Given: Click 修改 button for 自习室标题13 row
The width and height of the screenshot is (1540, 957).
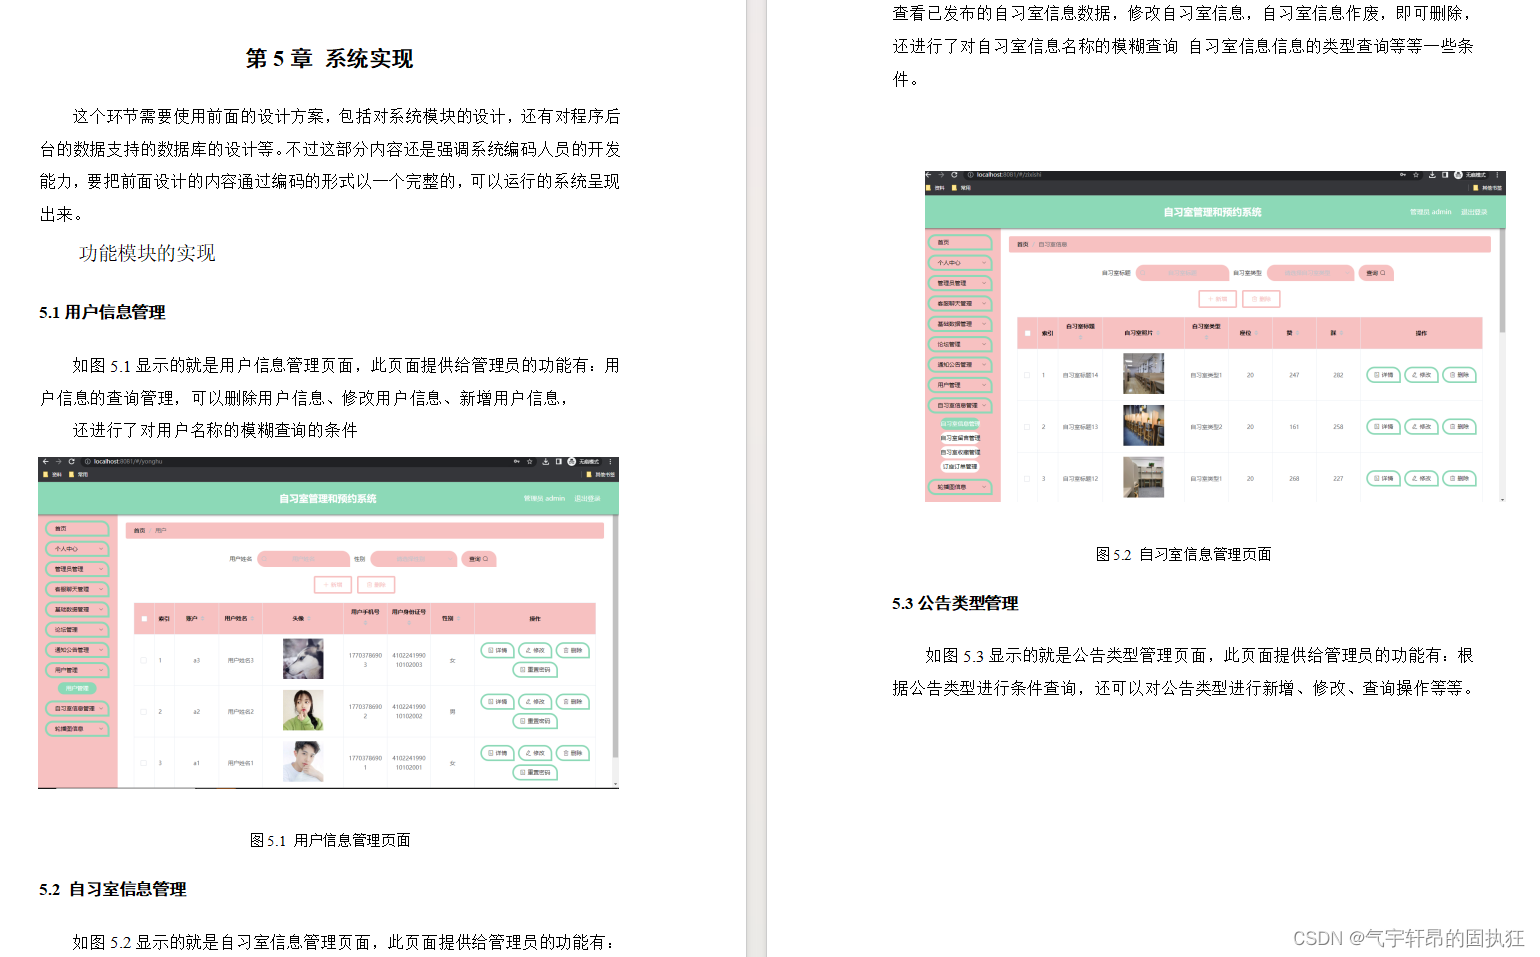Looking at the screenshot, I should tap(1421, 427).
